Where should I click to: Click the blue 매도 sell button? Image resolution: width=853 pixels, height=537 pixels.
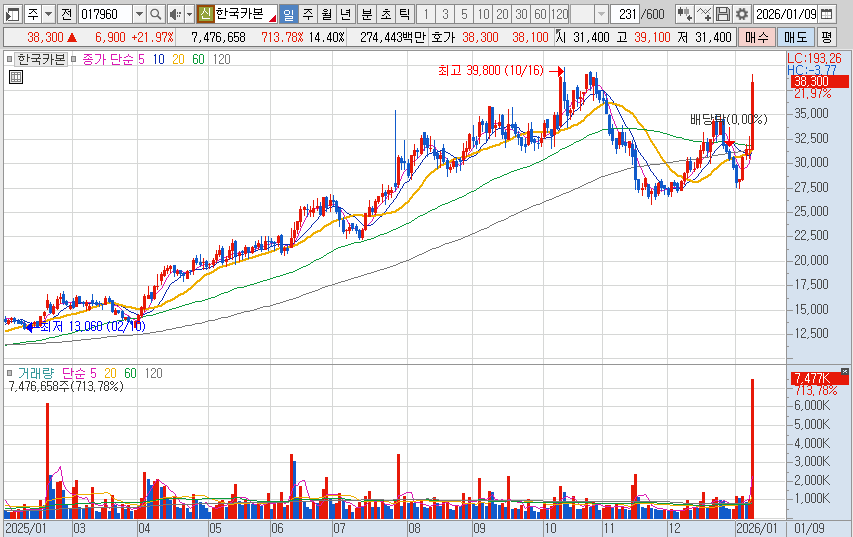click(795, 37)
